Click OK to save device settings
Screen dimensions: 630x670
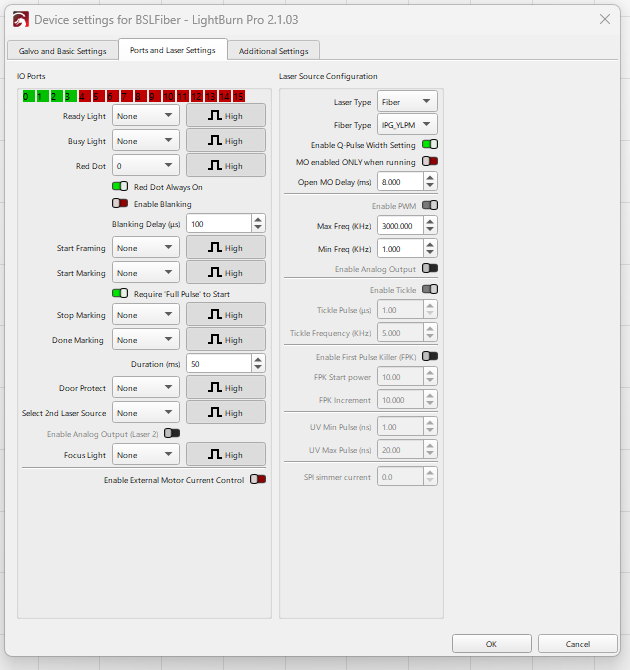click(x=492, y=644)
